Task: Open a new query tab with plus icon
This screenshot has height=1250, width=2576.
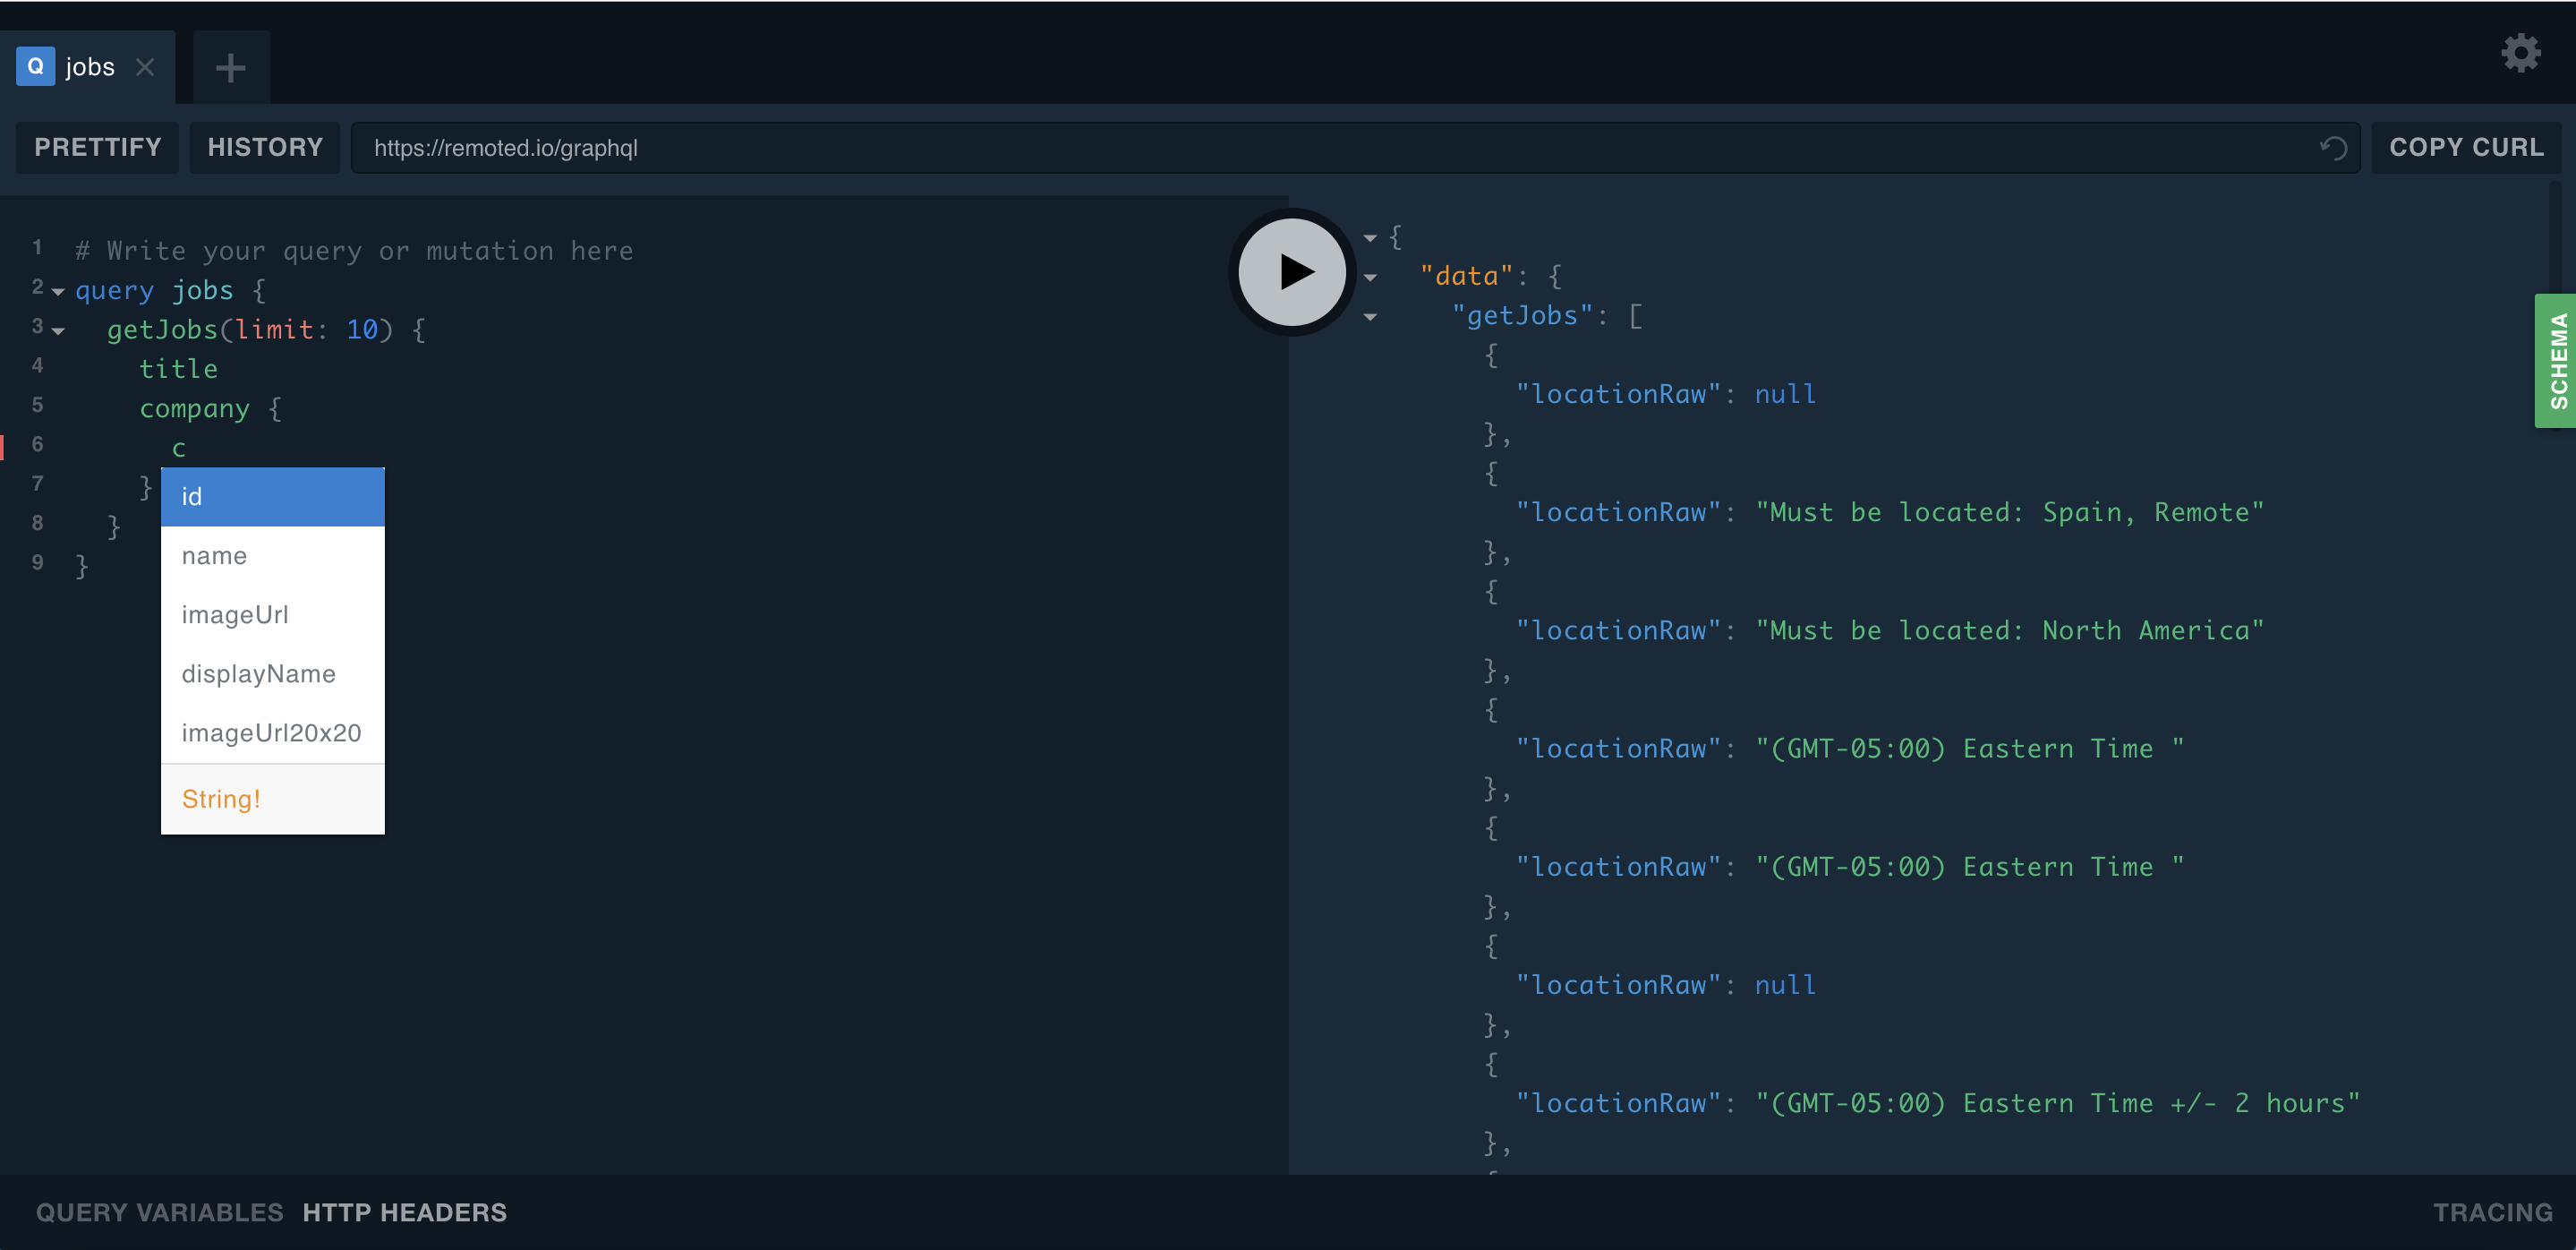Action: [x=230, y=67]
